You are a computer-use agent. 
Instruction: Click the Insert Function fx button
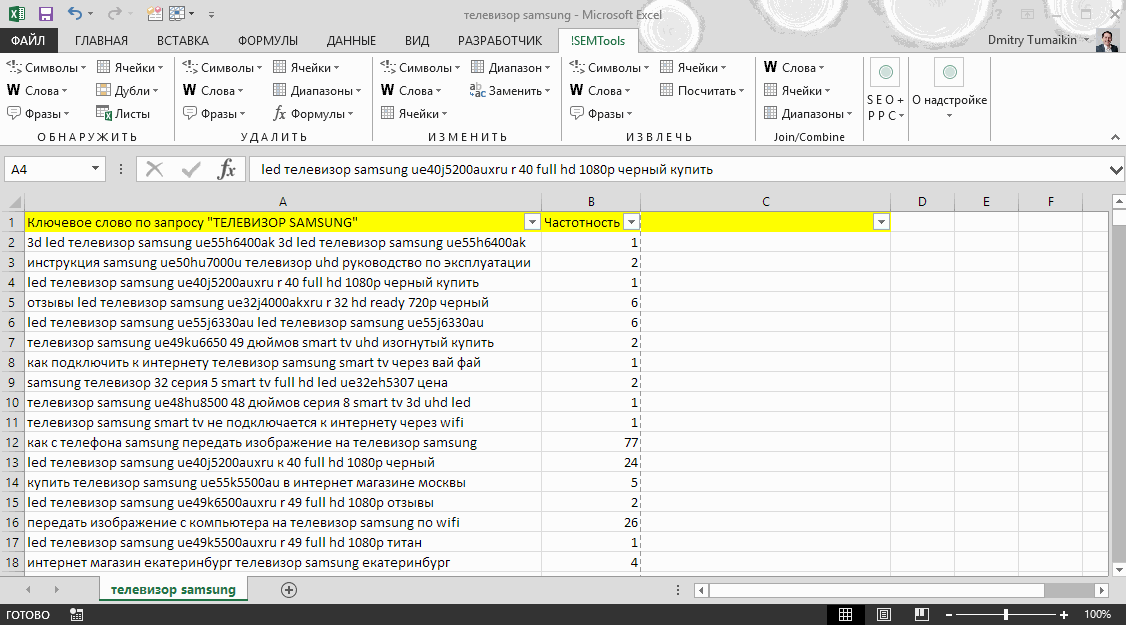[x=227, y=170]
